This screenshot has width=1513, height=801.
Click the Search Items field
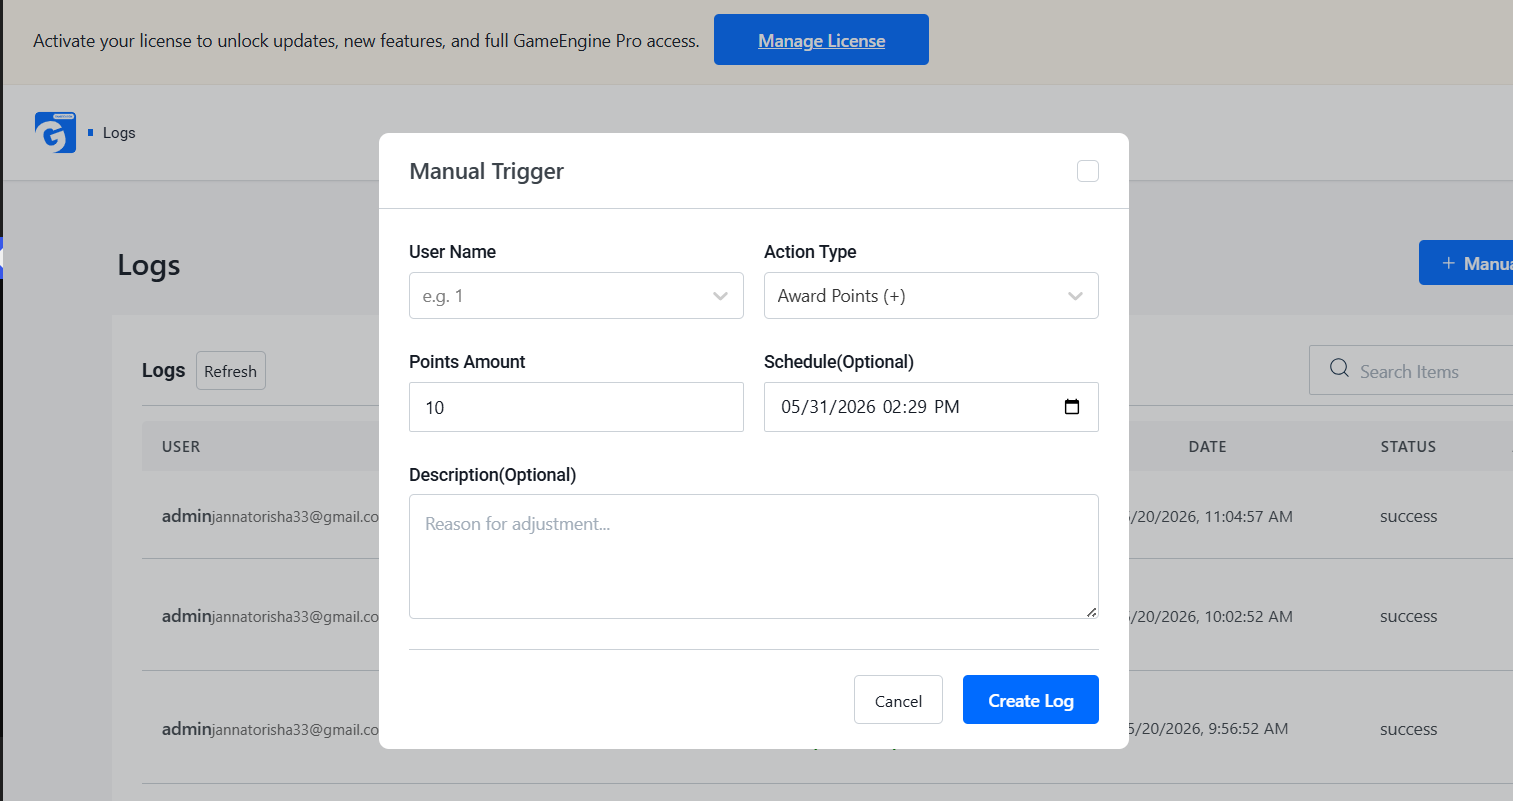coord(1411,371)
